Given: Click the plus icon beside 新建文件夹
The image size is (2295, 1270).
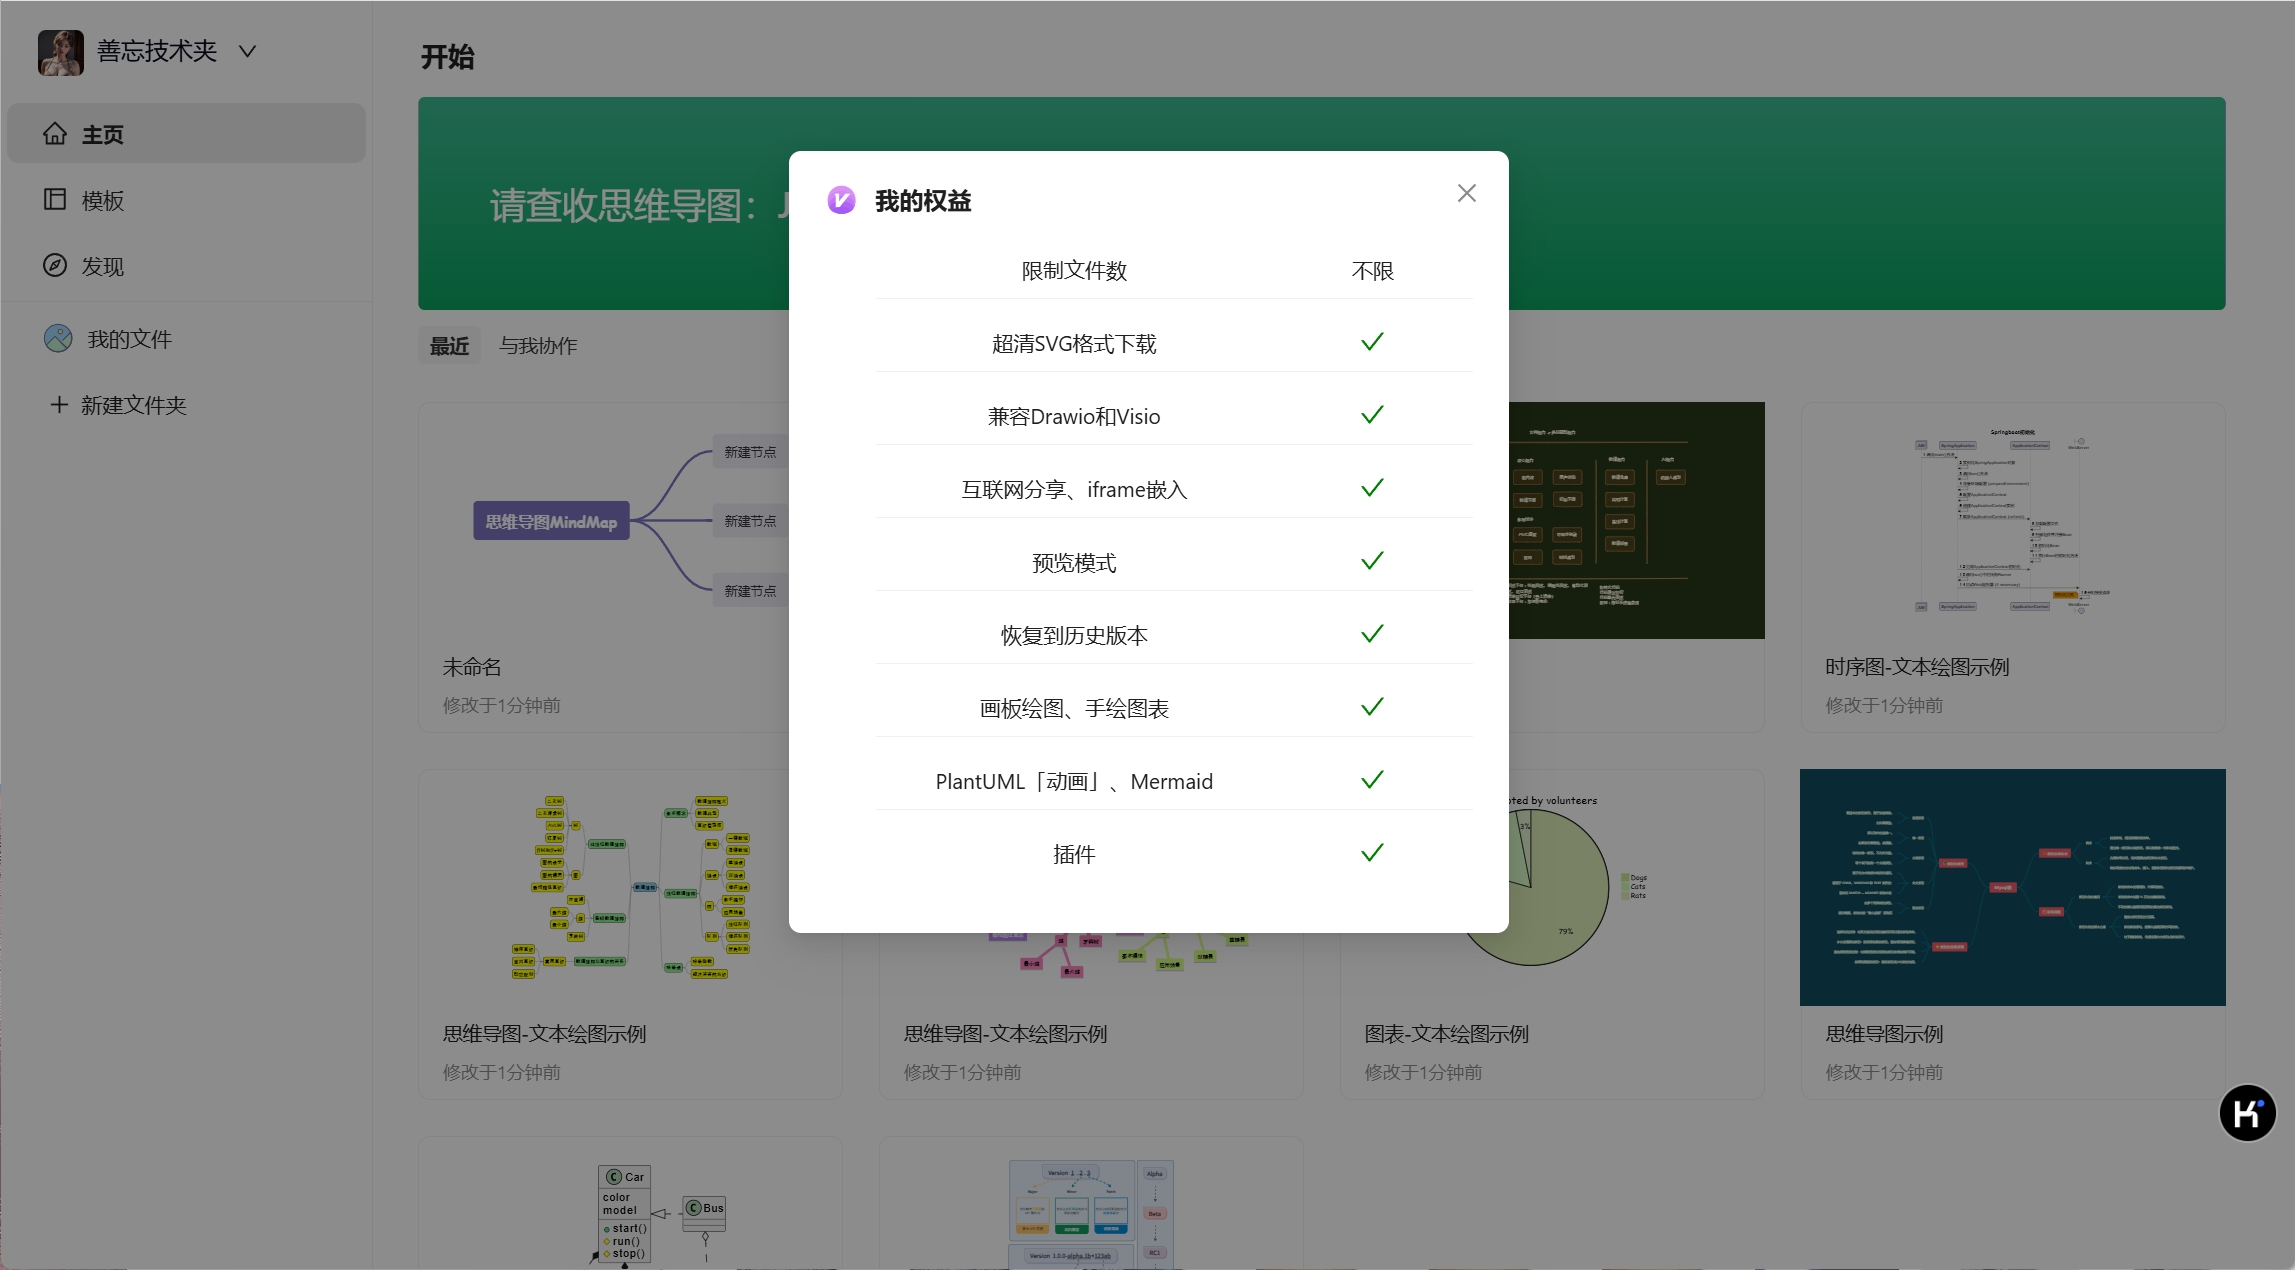Looking at the screenshot, I should coord(59,404).
